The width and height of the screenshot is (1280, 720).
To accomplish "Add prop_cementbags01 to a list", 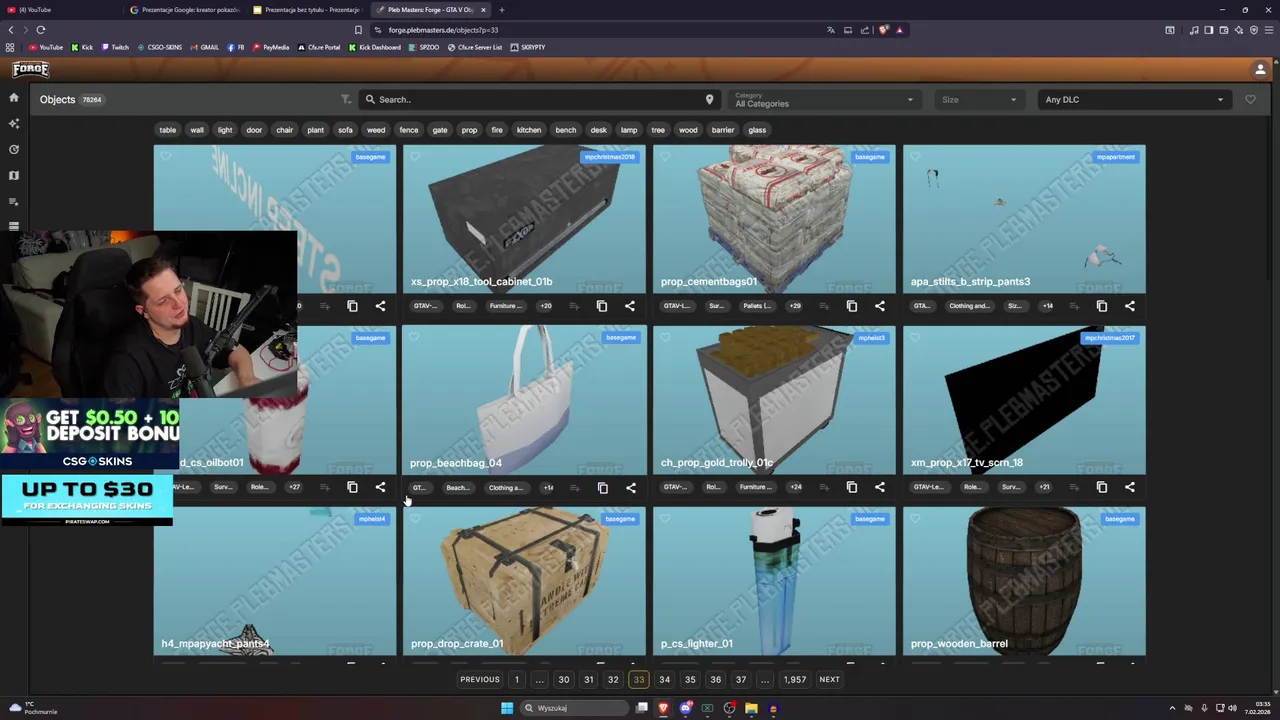I will (x=824, y=306).
